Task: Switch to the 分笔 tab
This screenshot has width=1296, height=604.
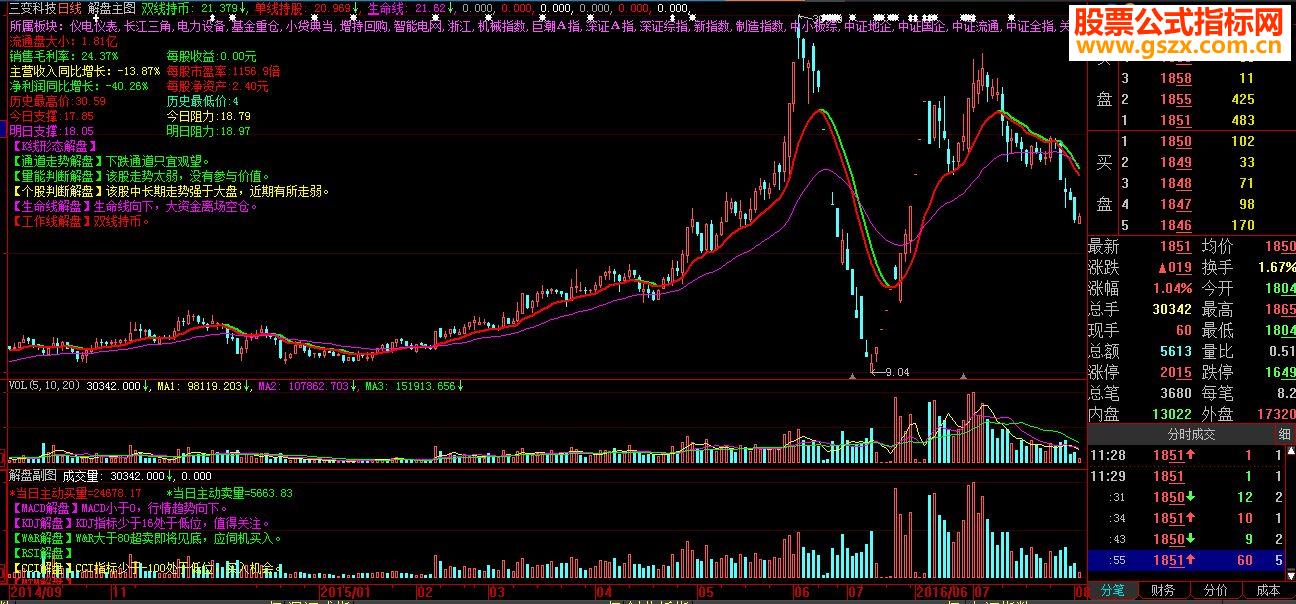Action: (1112, 590)
